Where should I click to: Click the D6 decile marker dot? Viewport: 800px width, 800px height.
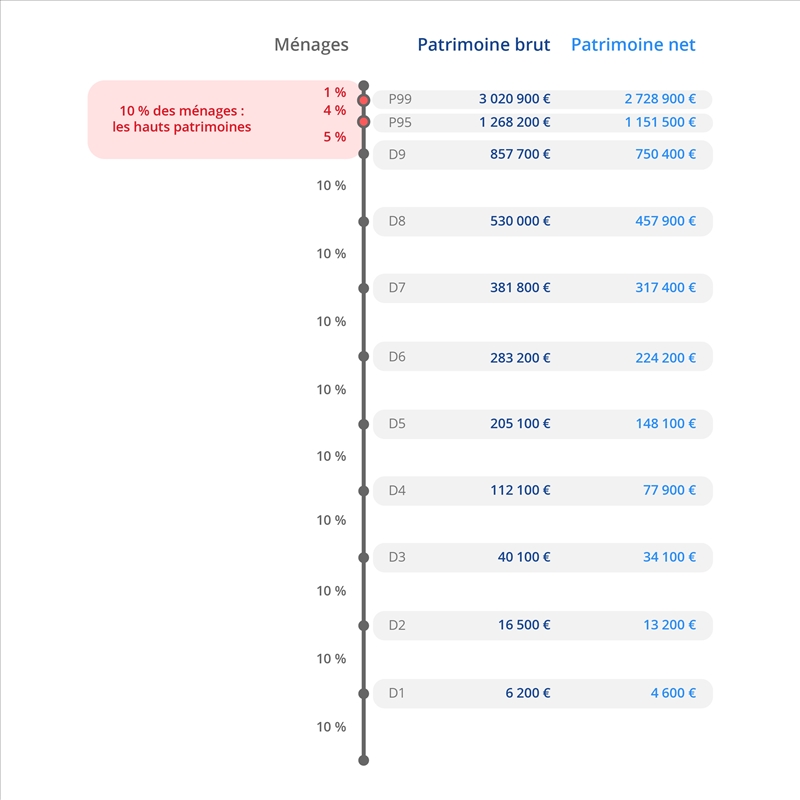click(364, 356)
